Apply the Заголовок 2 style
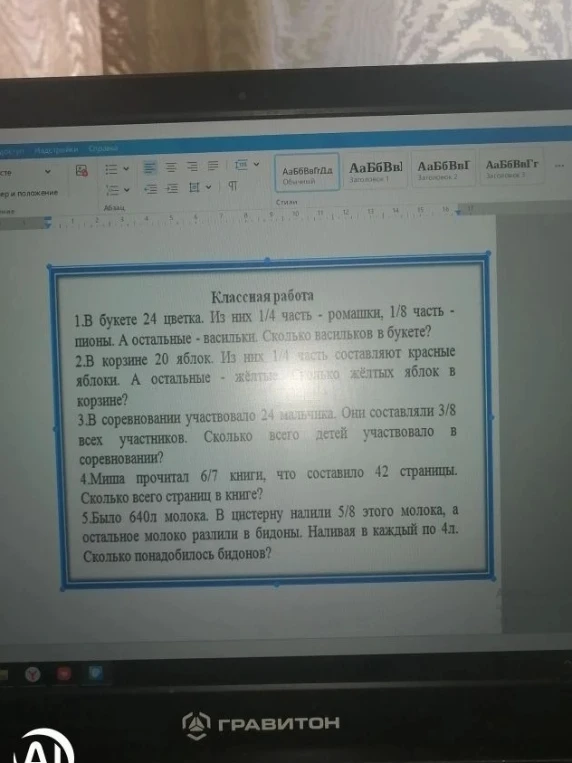 tap(443, 169)
